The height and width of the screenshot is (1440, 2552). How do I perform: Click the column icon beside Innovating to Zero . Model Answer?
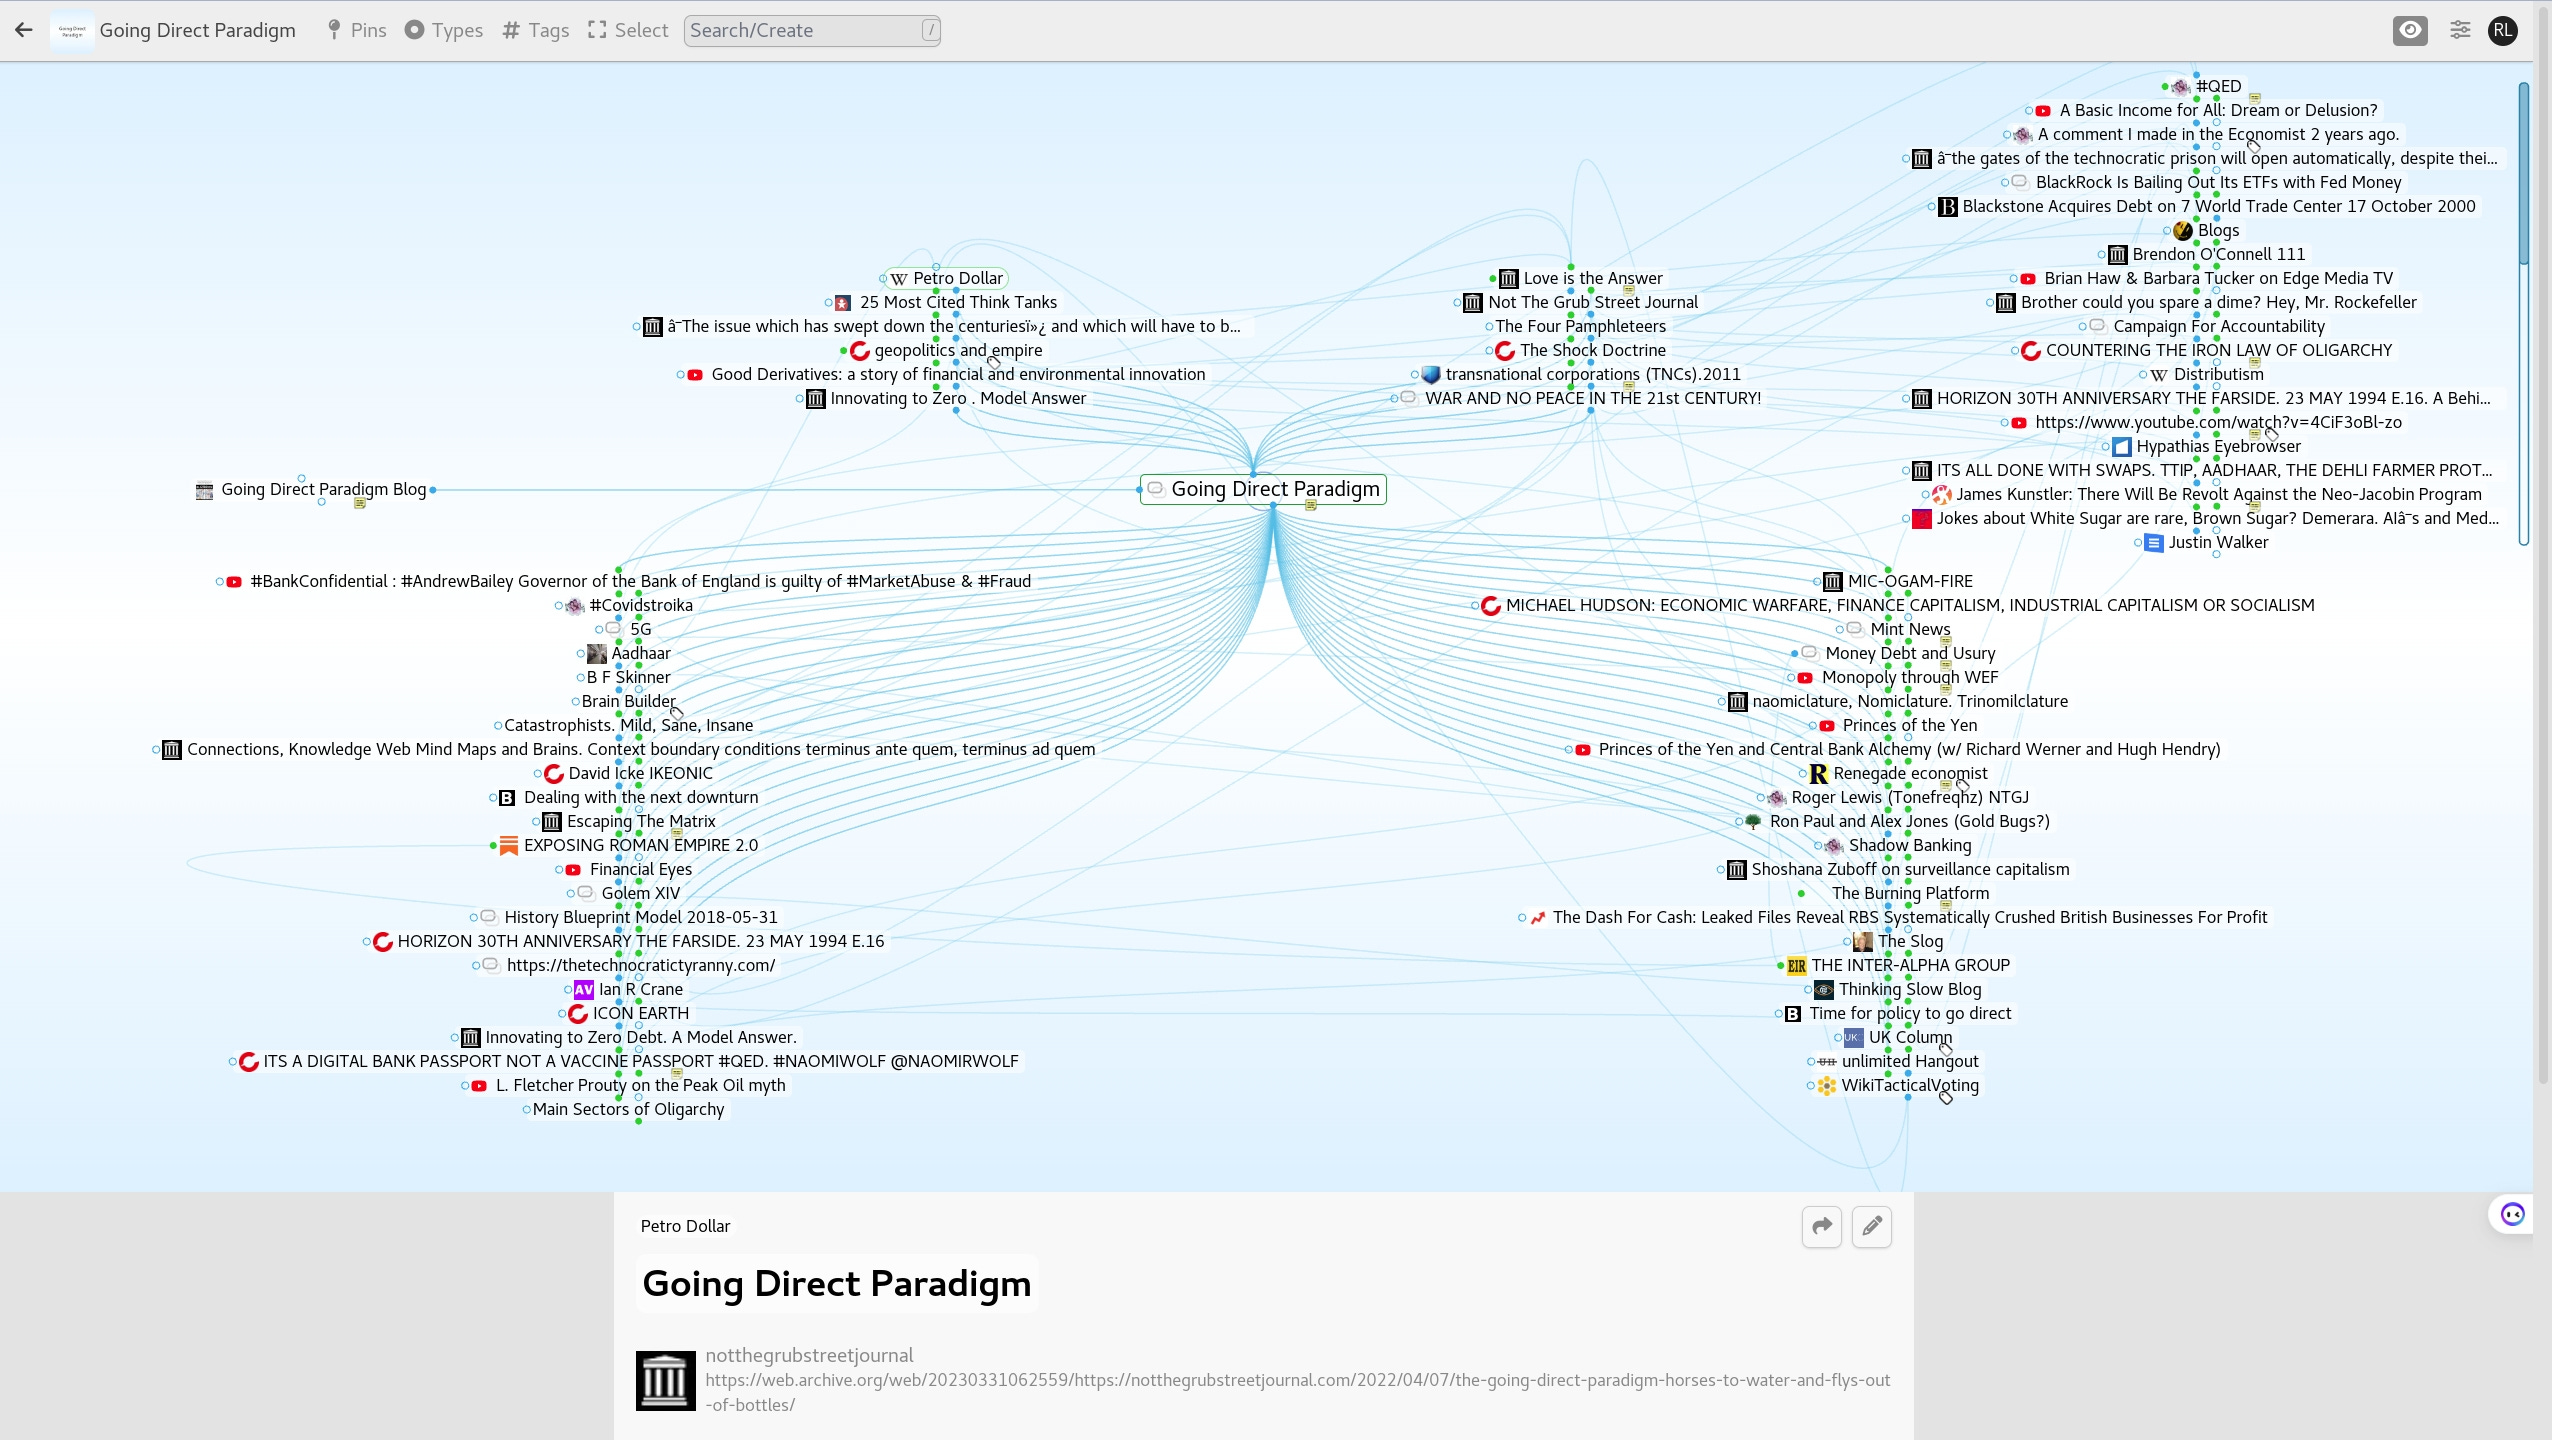point(816,399)
